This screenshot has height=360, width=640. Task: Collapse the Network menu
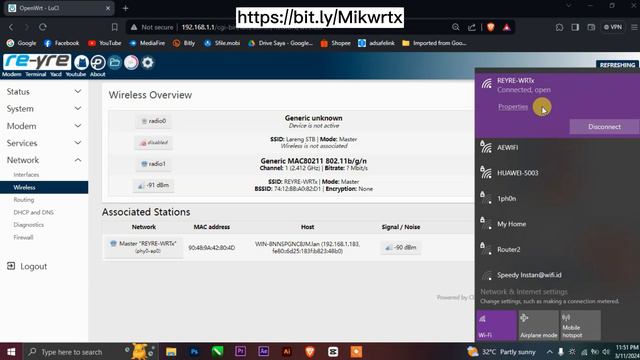[x=44, y=160]
